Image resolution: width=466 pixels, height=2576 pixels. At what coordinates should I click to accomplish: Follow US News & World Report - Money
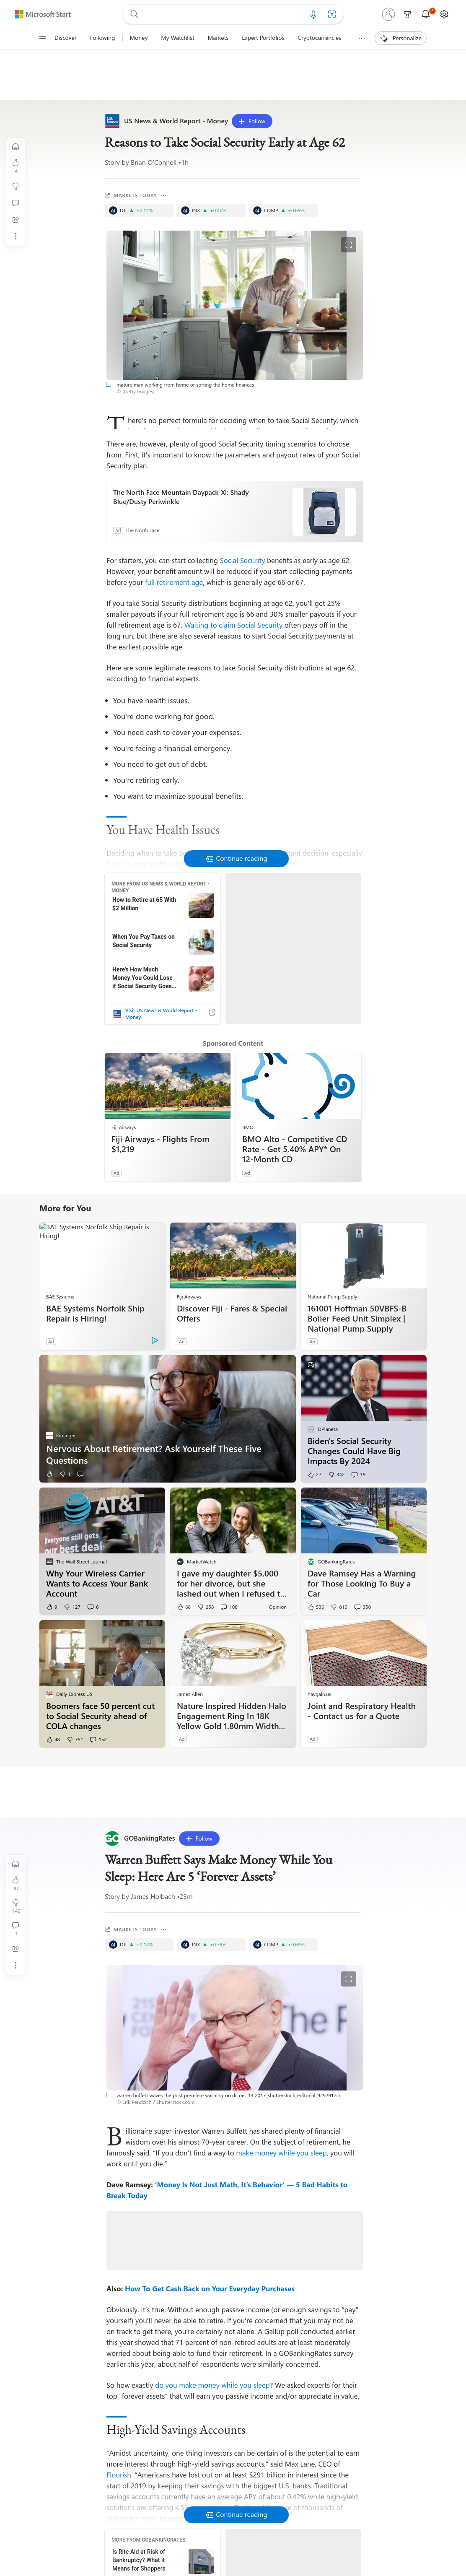click(252, 121)
